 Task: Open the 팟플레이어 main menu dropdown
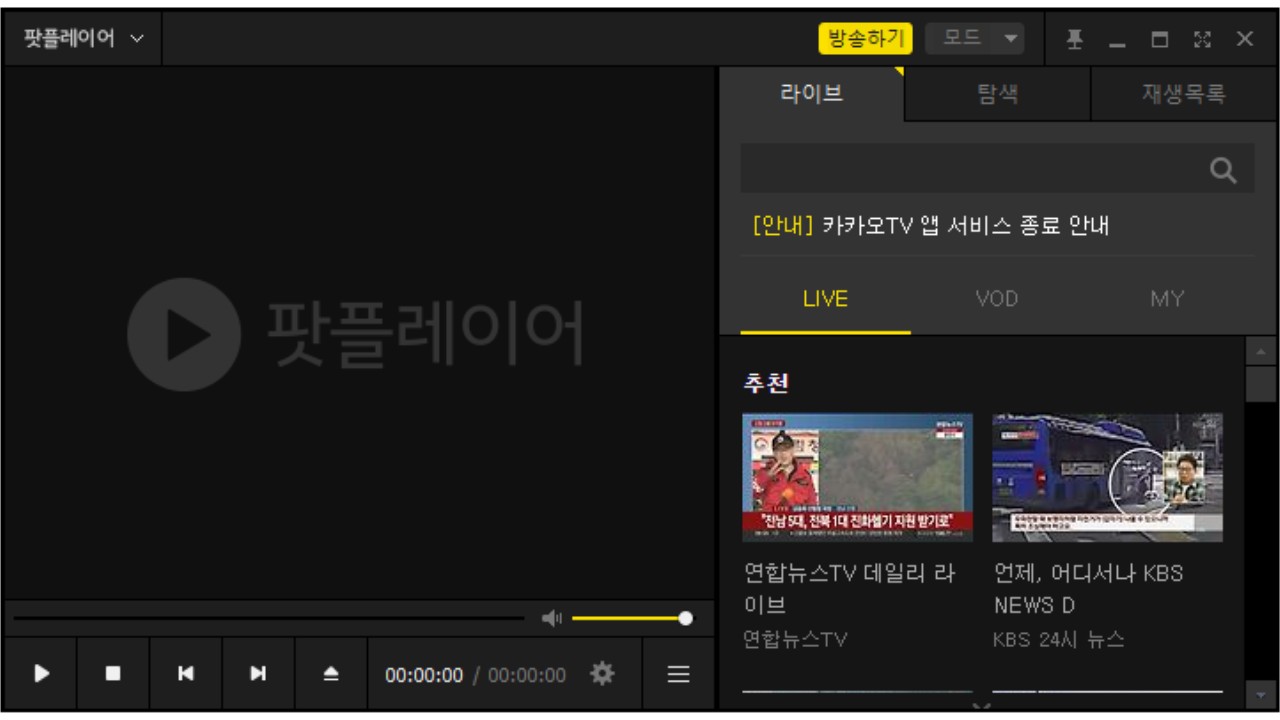coord(84,39)
